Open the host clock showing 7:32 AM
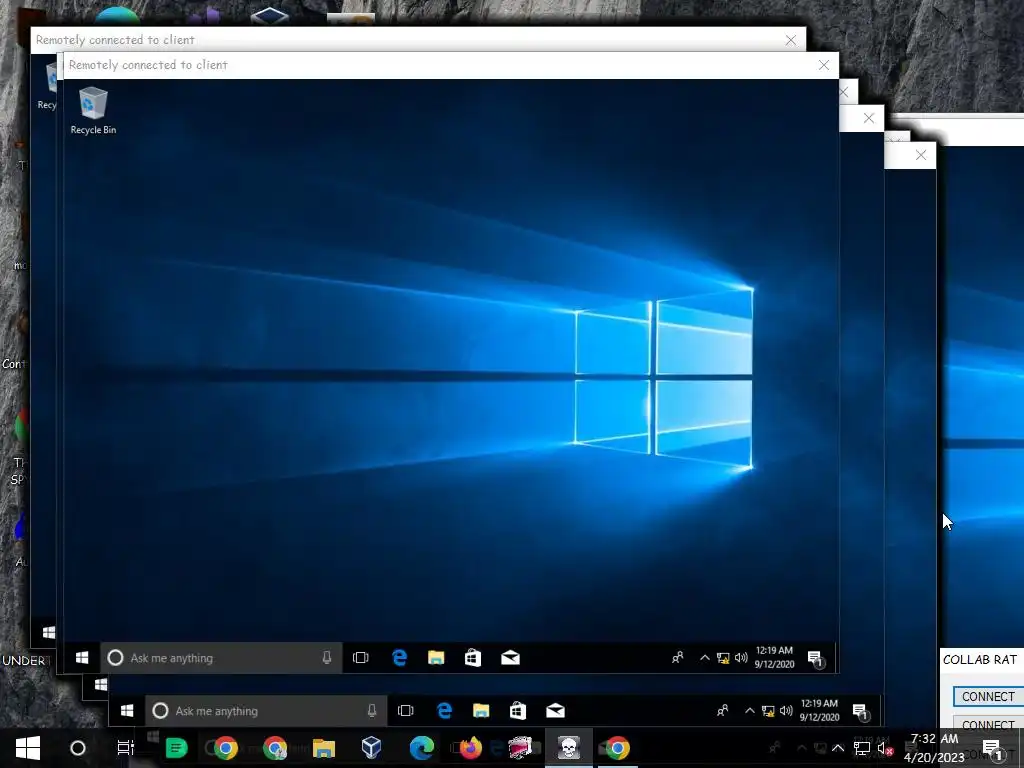The height and width of the screenshot is (768, 1024). [x=935, y=748]
